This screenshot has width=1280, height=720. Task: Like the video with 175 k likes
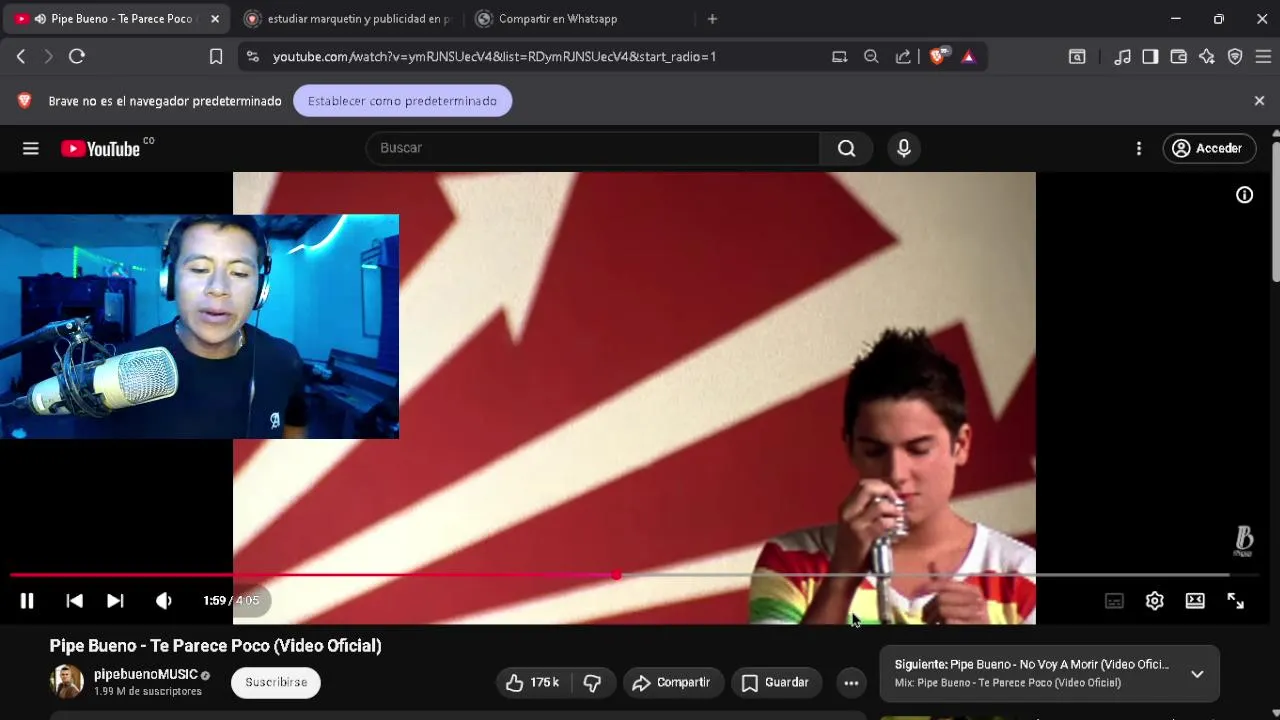(531, 682)
